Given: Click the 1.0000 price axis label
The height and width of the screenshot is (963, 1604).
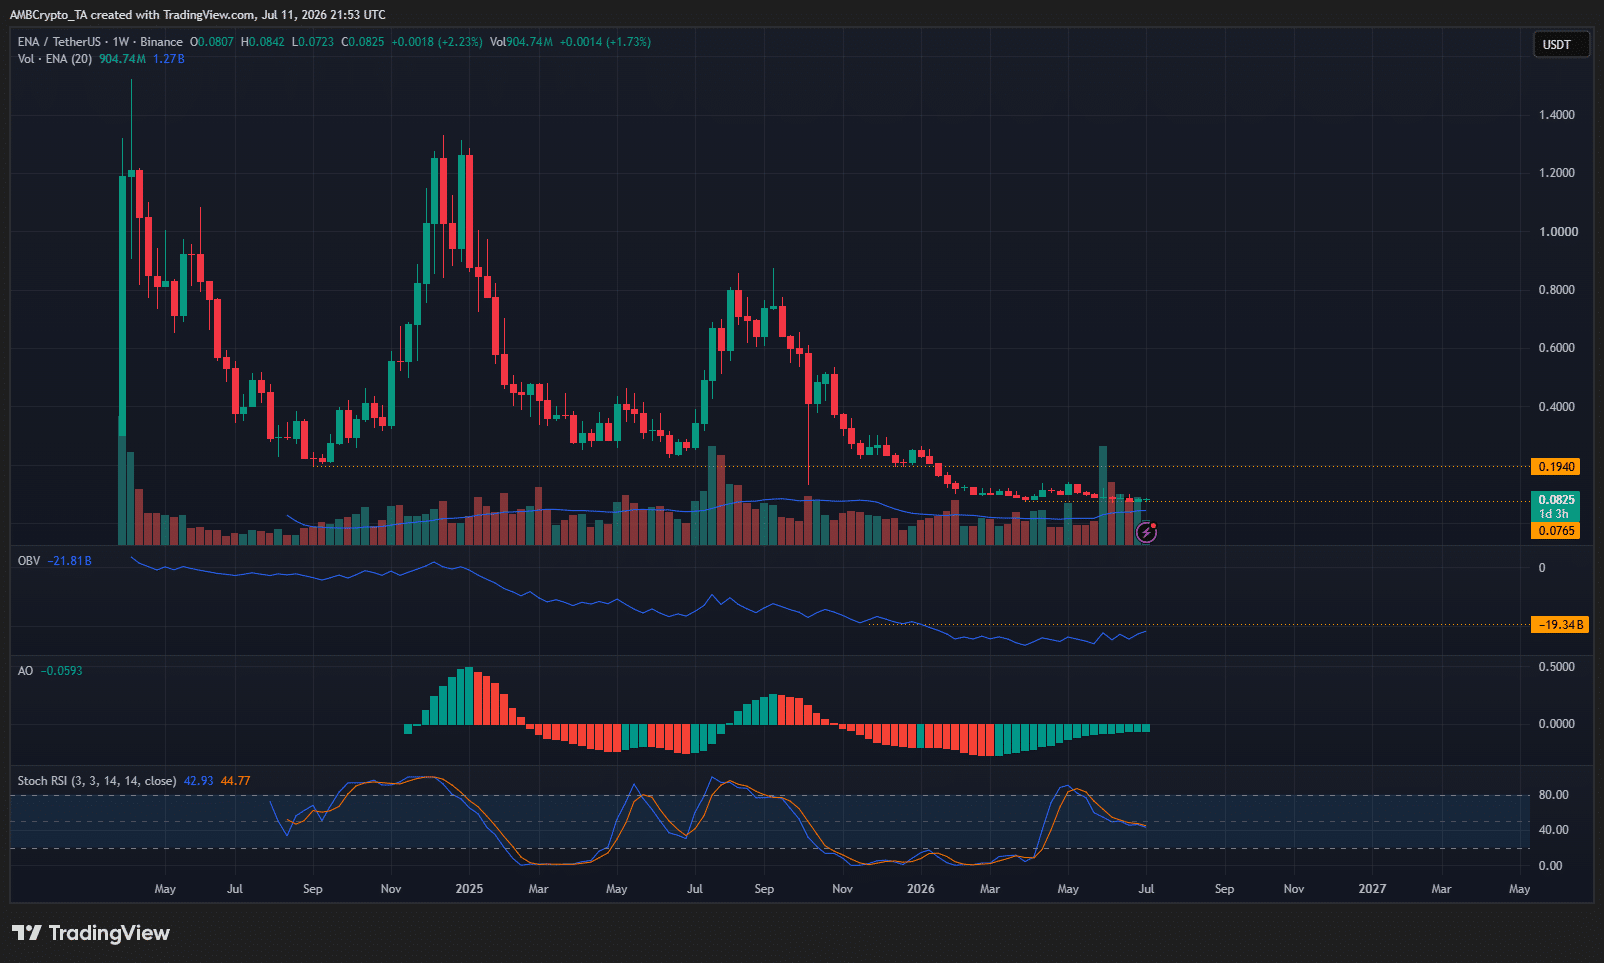Looking at the screenshot, I should click(1558, 232).
